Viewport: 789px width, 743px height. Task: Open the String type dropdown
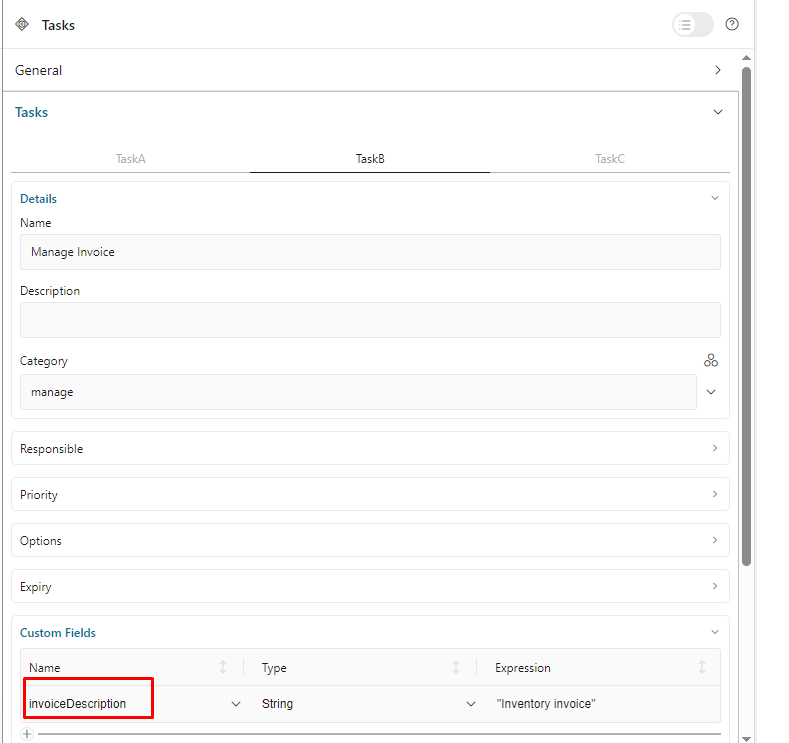pyautogui.click(x=471, y=704)
